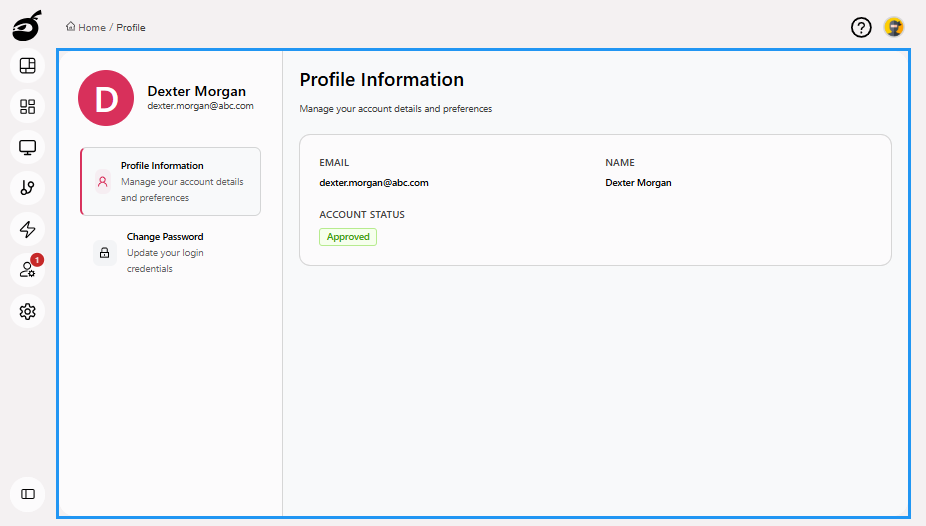Click the person icon beside Profile Information
Image resolution: width=926 pixels, height=526 pixels.
[103, 181]
